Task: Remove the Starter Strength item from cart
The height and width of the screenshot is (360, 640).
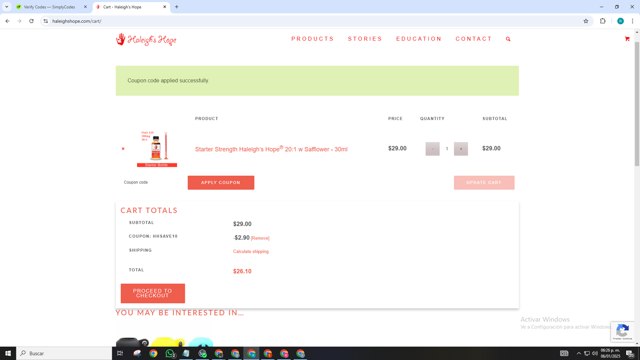Action: coord(123,149)
